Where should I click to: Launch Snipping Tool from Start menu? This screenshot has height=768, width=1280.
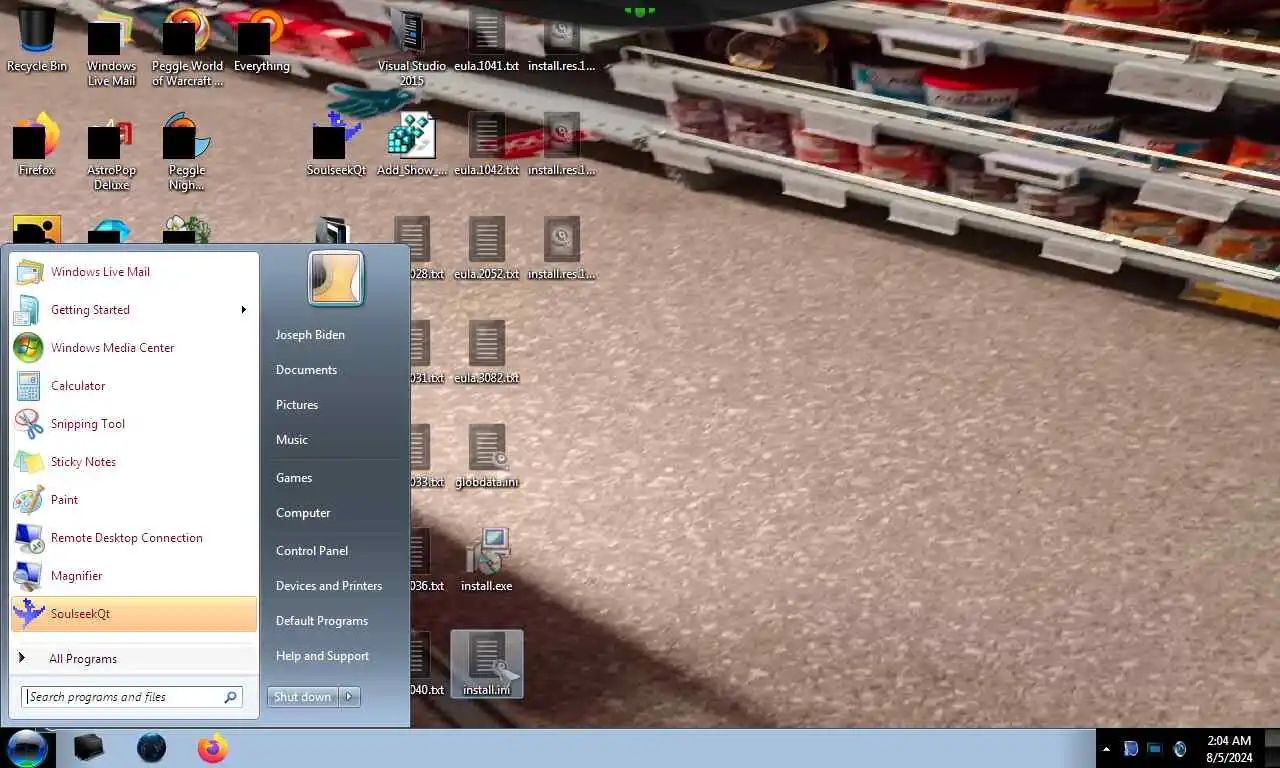pyautogui.click(x=134, y=424)
